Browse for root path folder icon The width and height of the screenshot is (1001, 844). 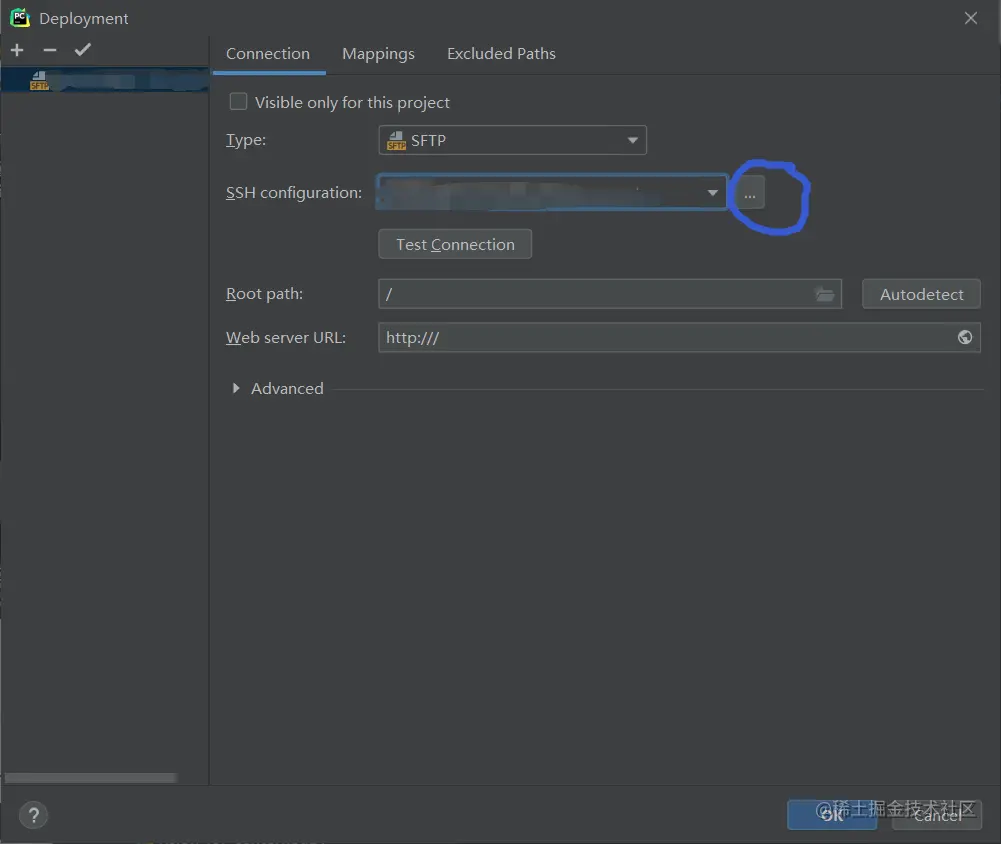coord(825,294)
